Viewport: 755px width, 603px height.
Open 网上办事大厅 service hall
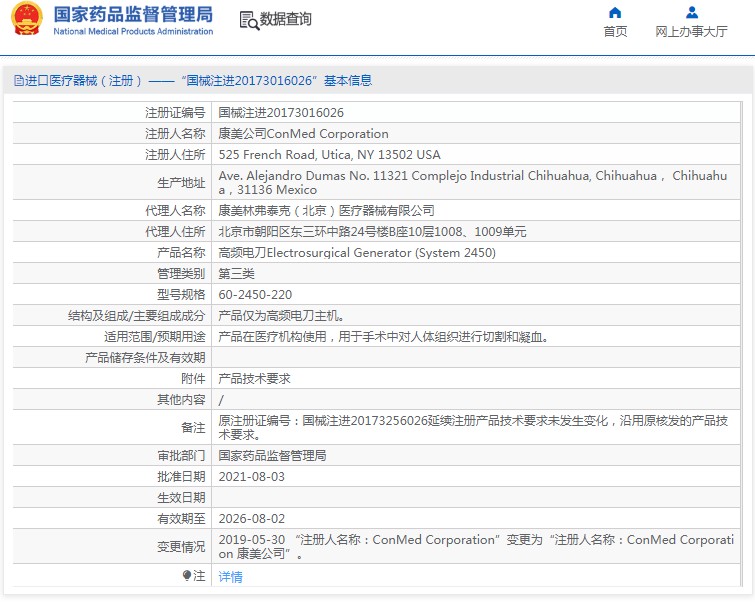691,31
